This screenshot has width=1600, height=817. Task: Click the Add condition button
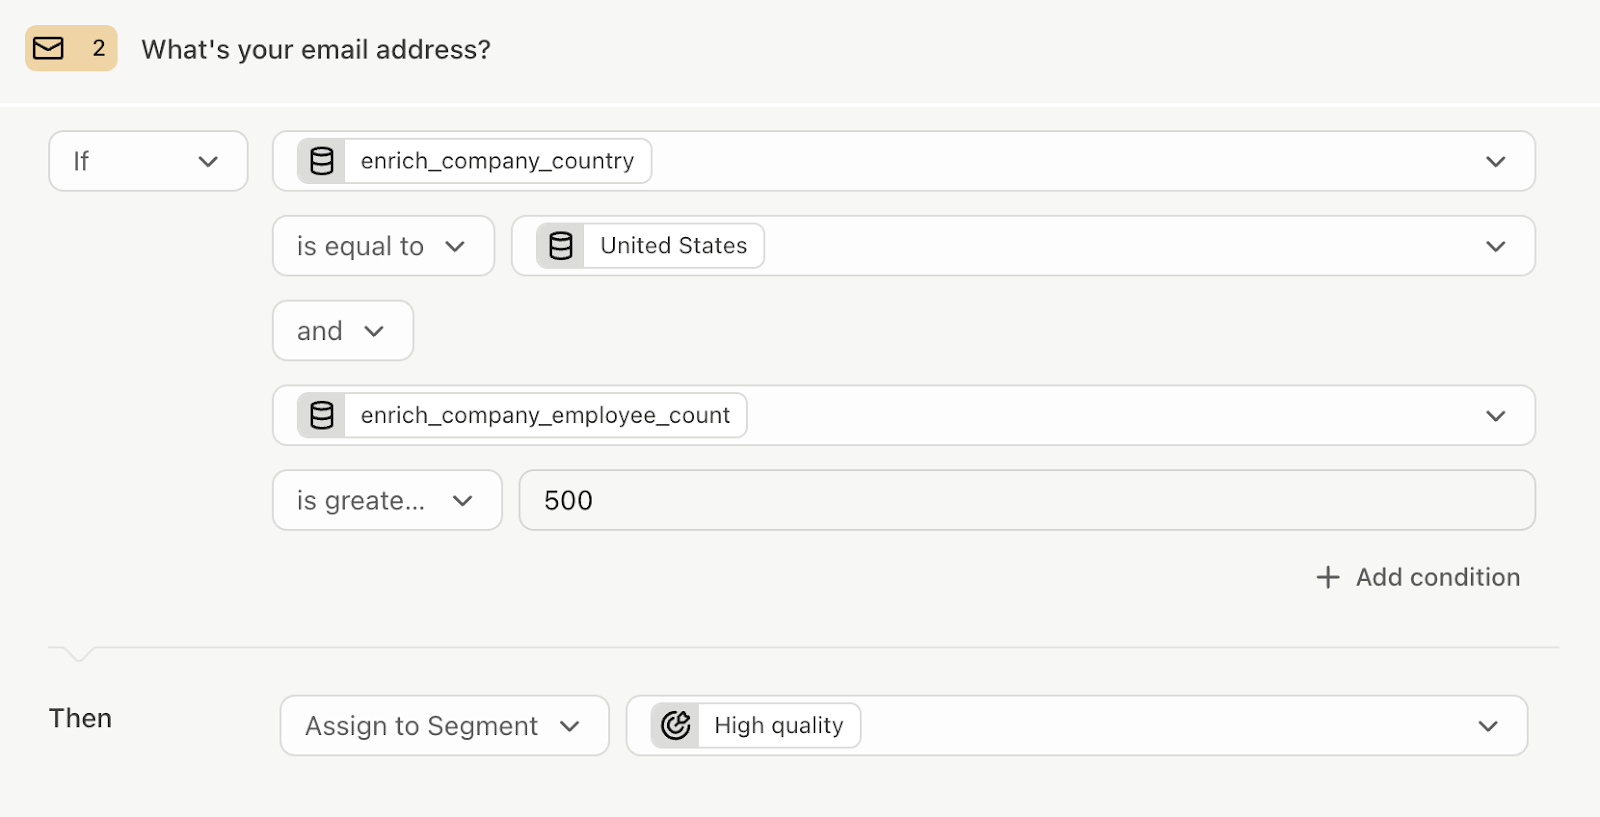point(1418,577)
